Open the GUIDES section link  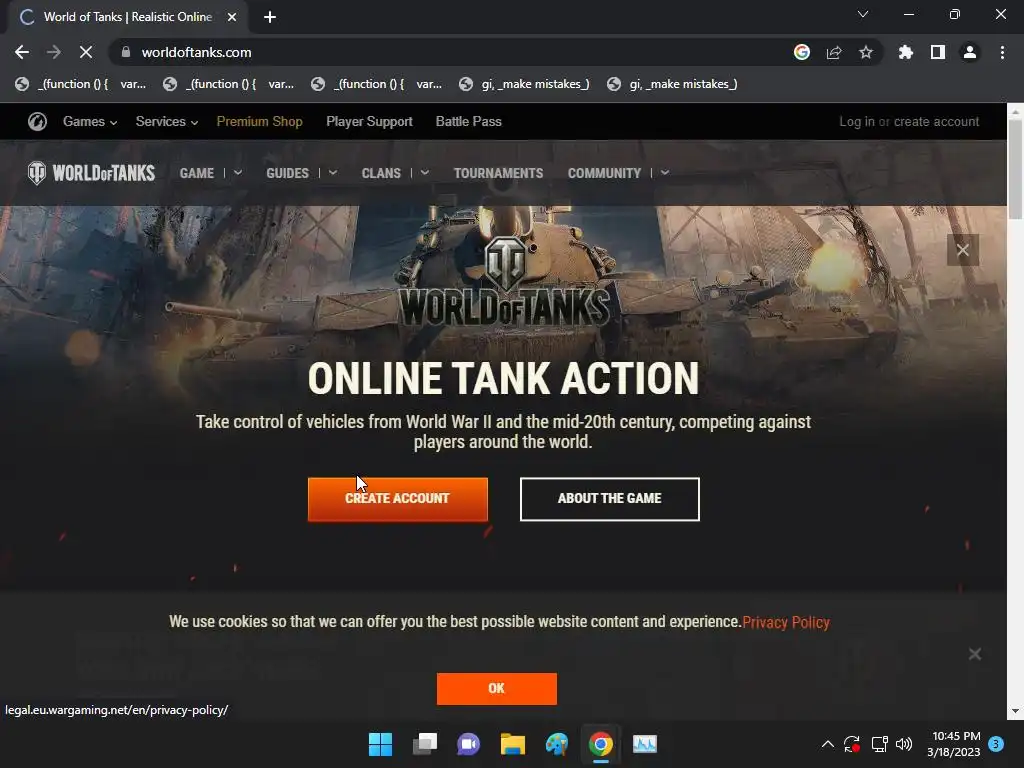287,173
